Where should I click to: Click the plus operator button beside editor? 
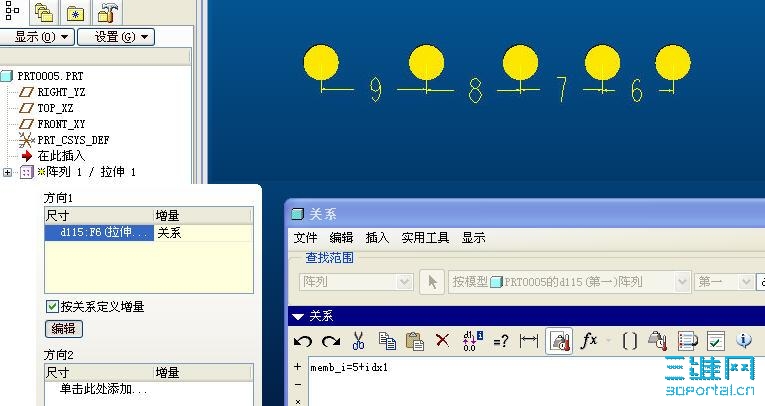(298, 366)
